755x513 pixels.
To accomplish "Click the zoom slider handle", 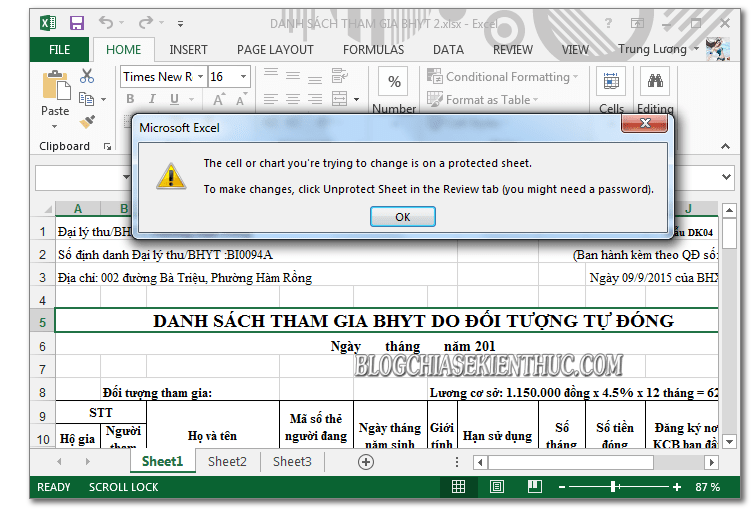I will click(x=613, y=487).
